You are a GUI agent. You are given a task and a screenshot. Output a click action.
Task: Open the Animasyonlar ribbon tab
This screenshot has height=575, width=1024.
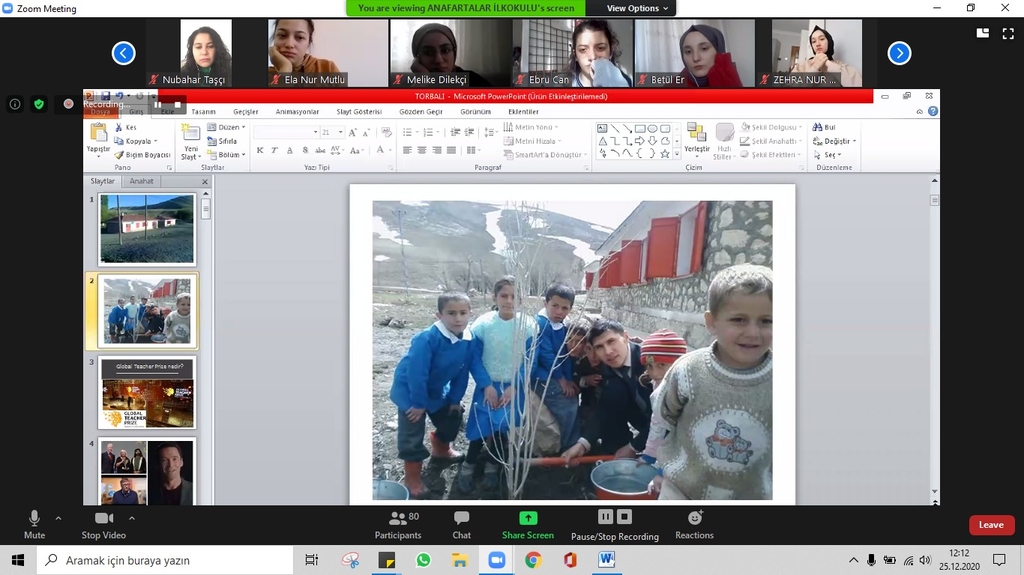pos(297,112)
